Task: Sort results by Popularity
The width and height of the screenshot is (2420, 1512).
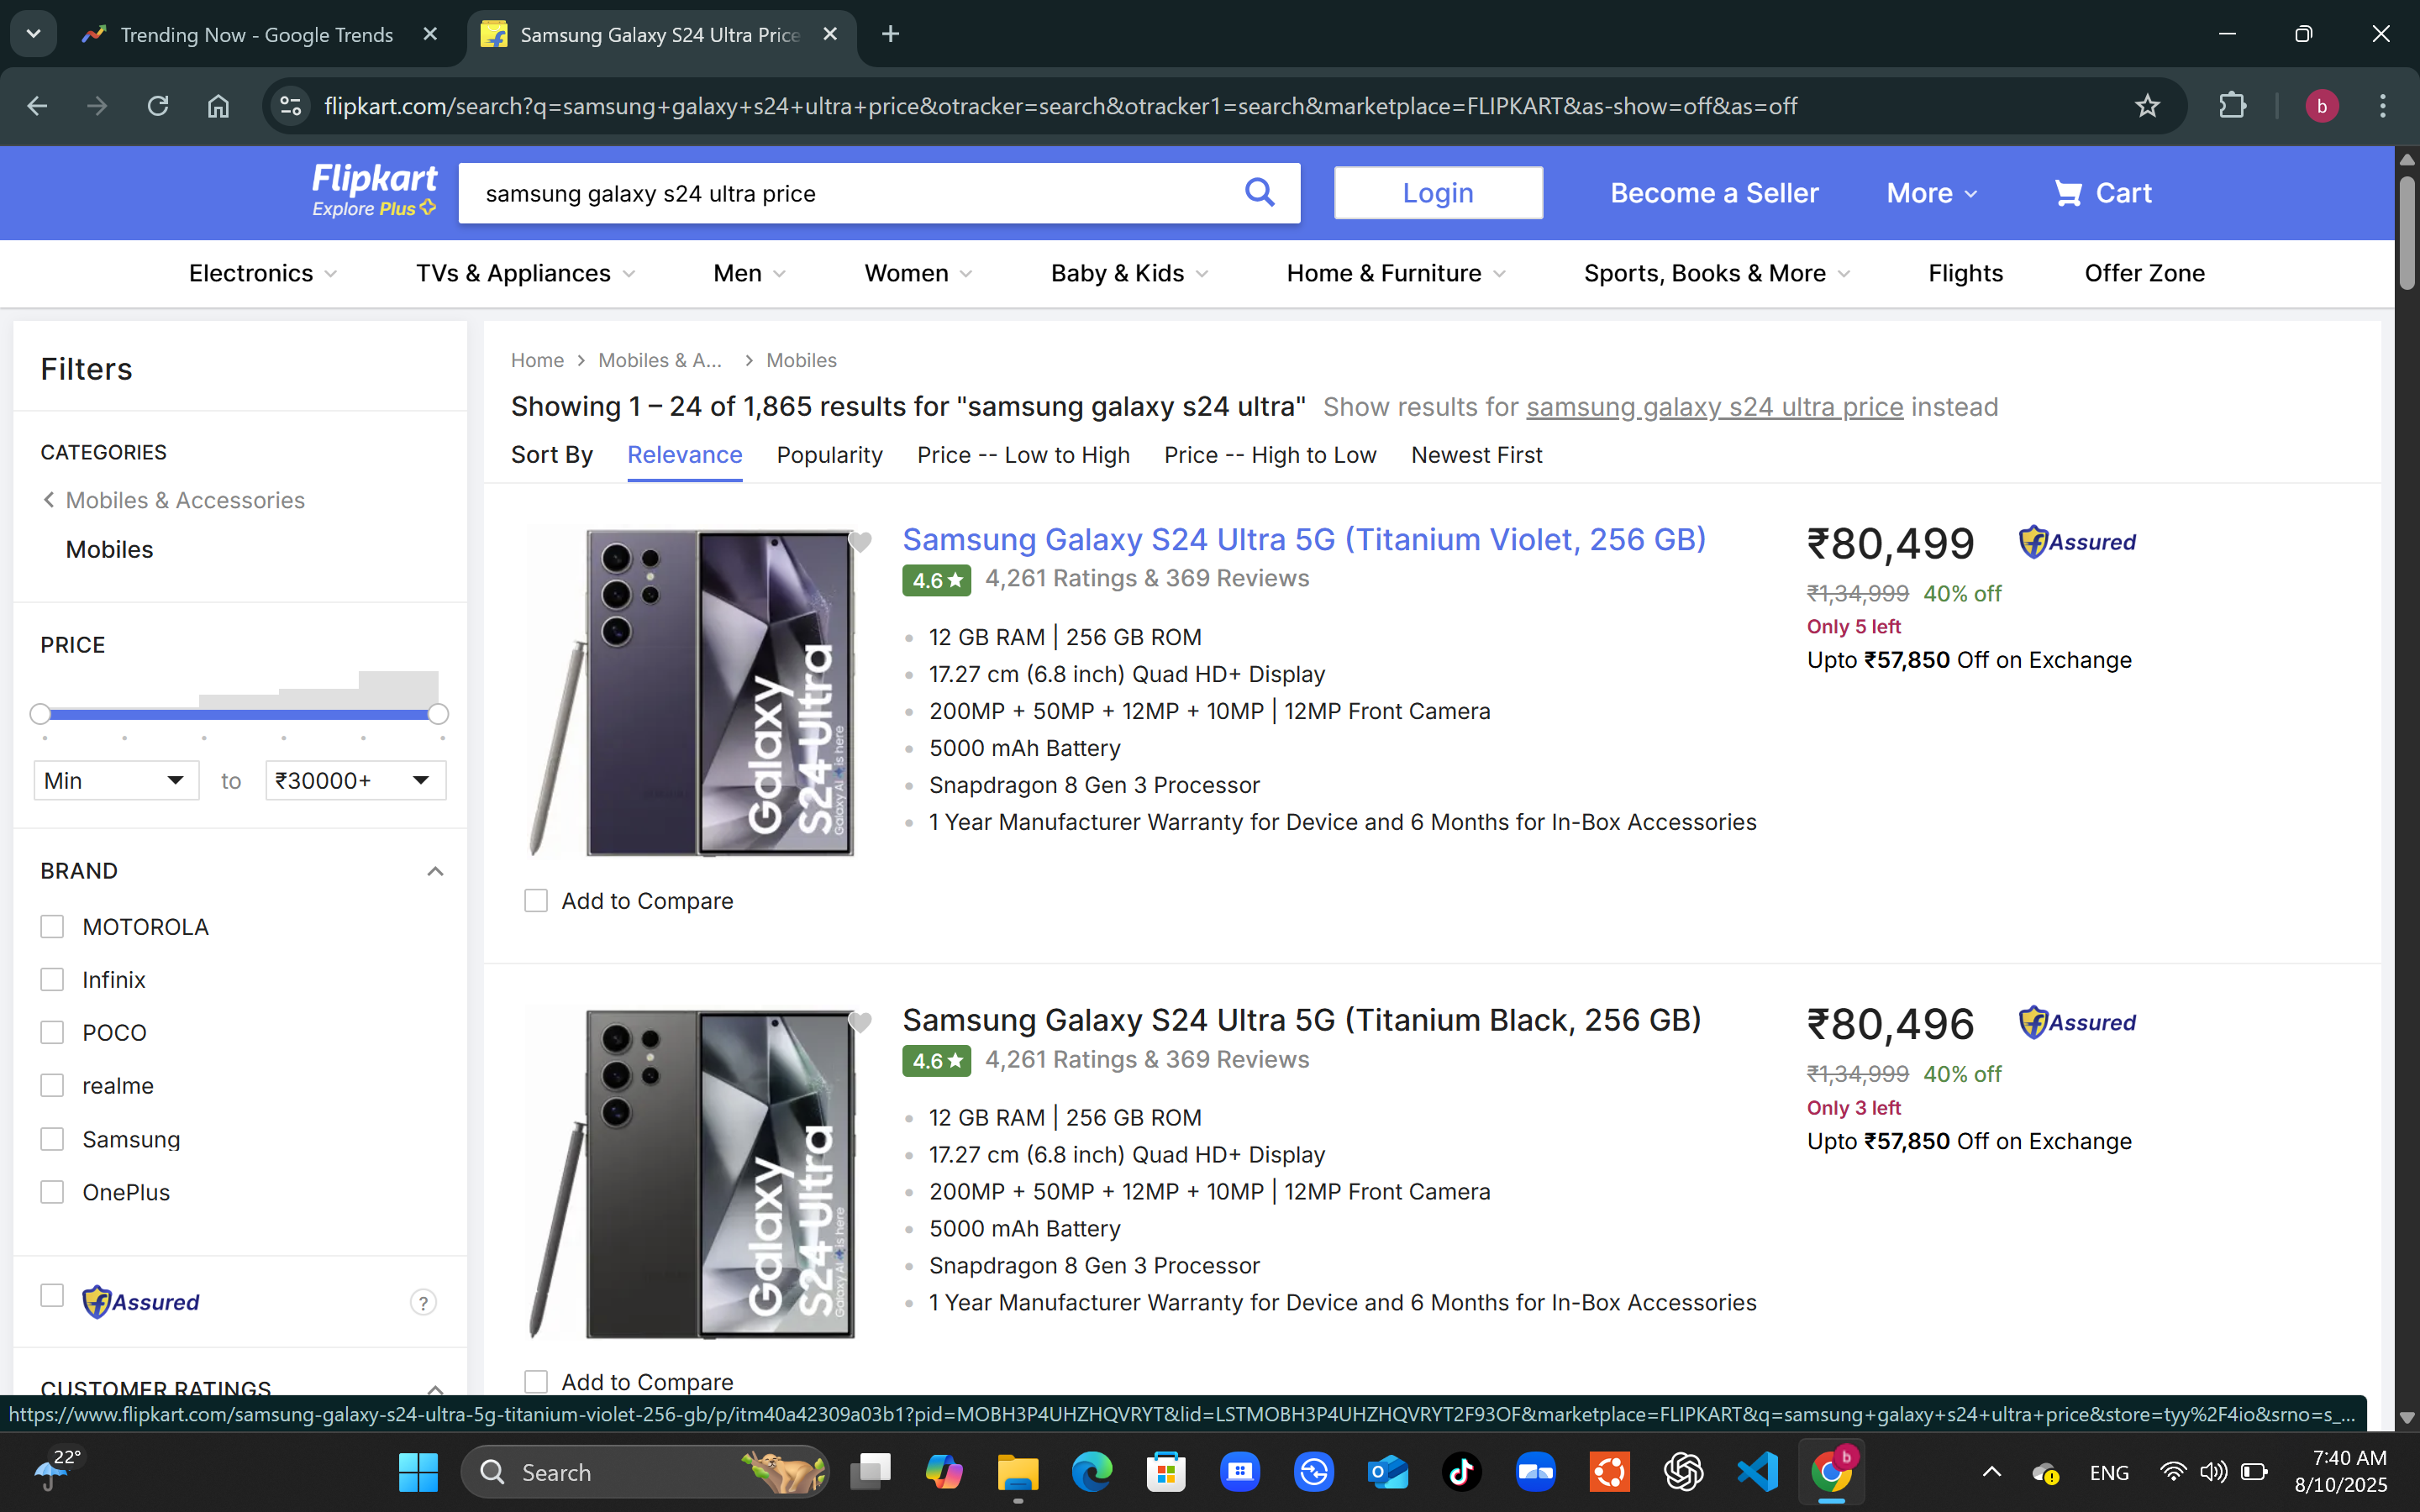Action: 829,455
